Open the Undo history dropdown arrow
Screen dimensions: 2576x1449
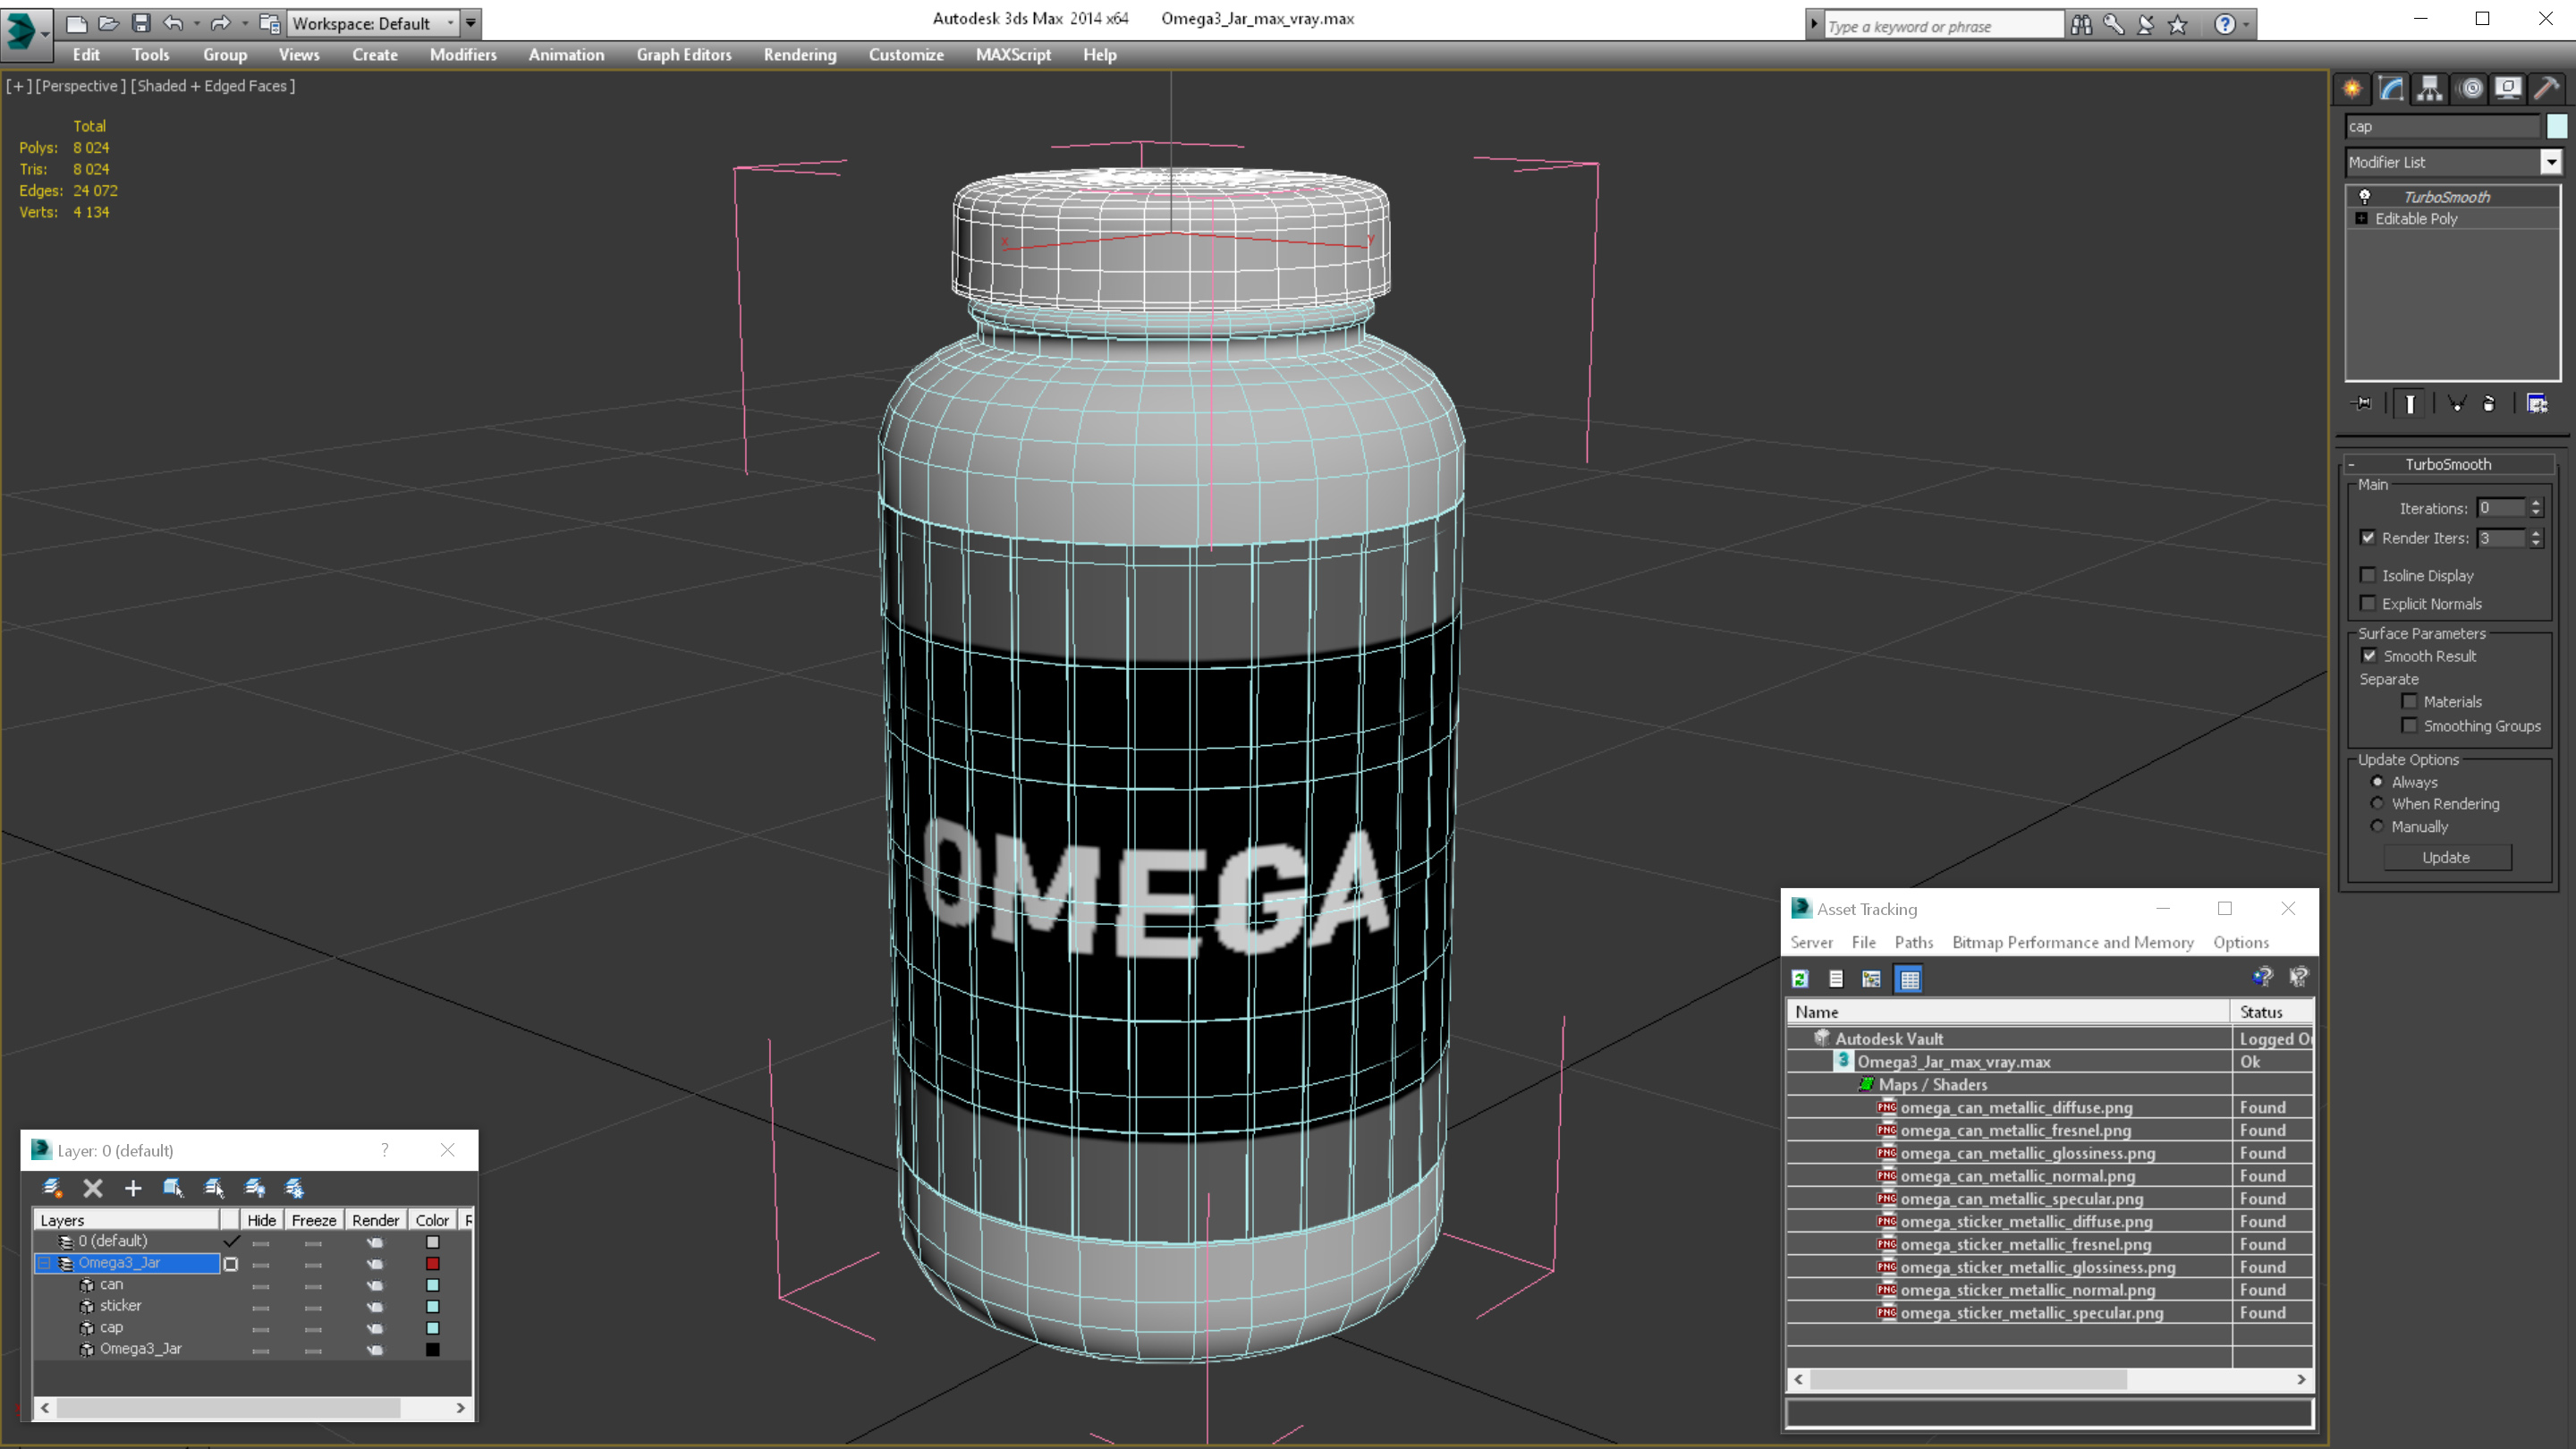196,23
